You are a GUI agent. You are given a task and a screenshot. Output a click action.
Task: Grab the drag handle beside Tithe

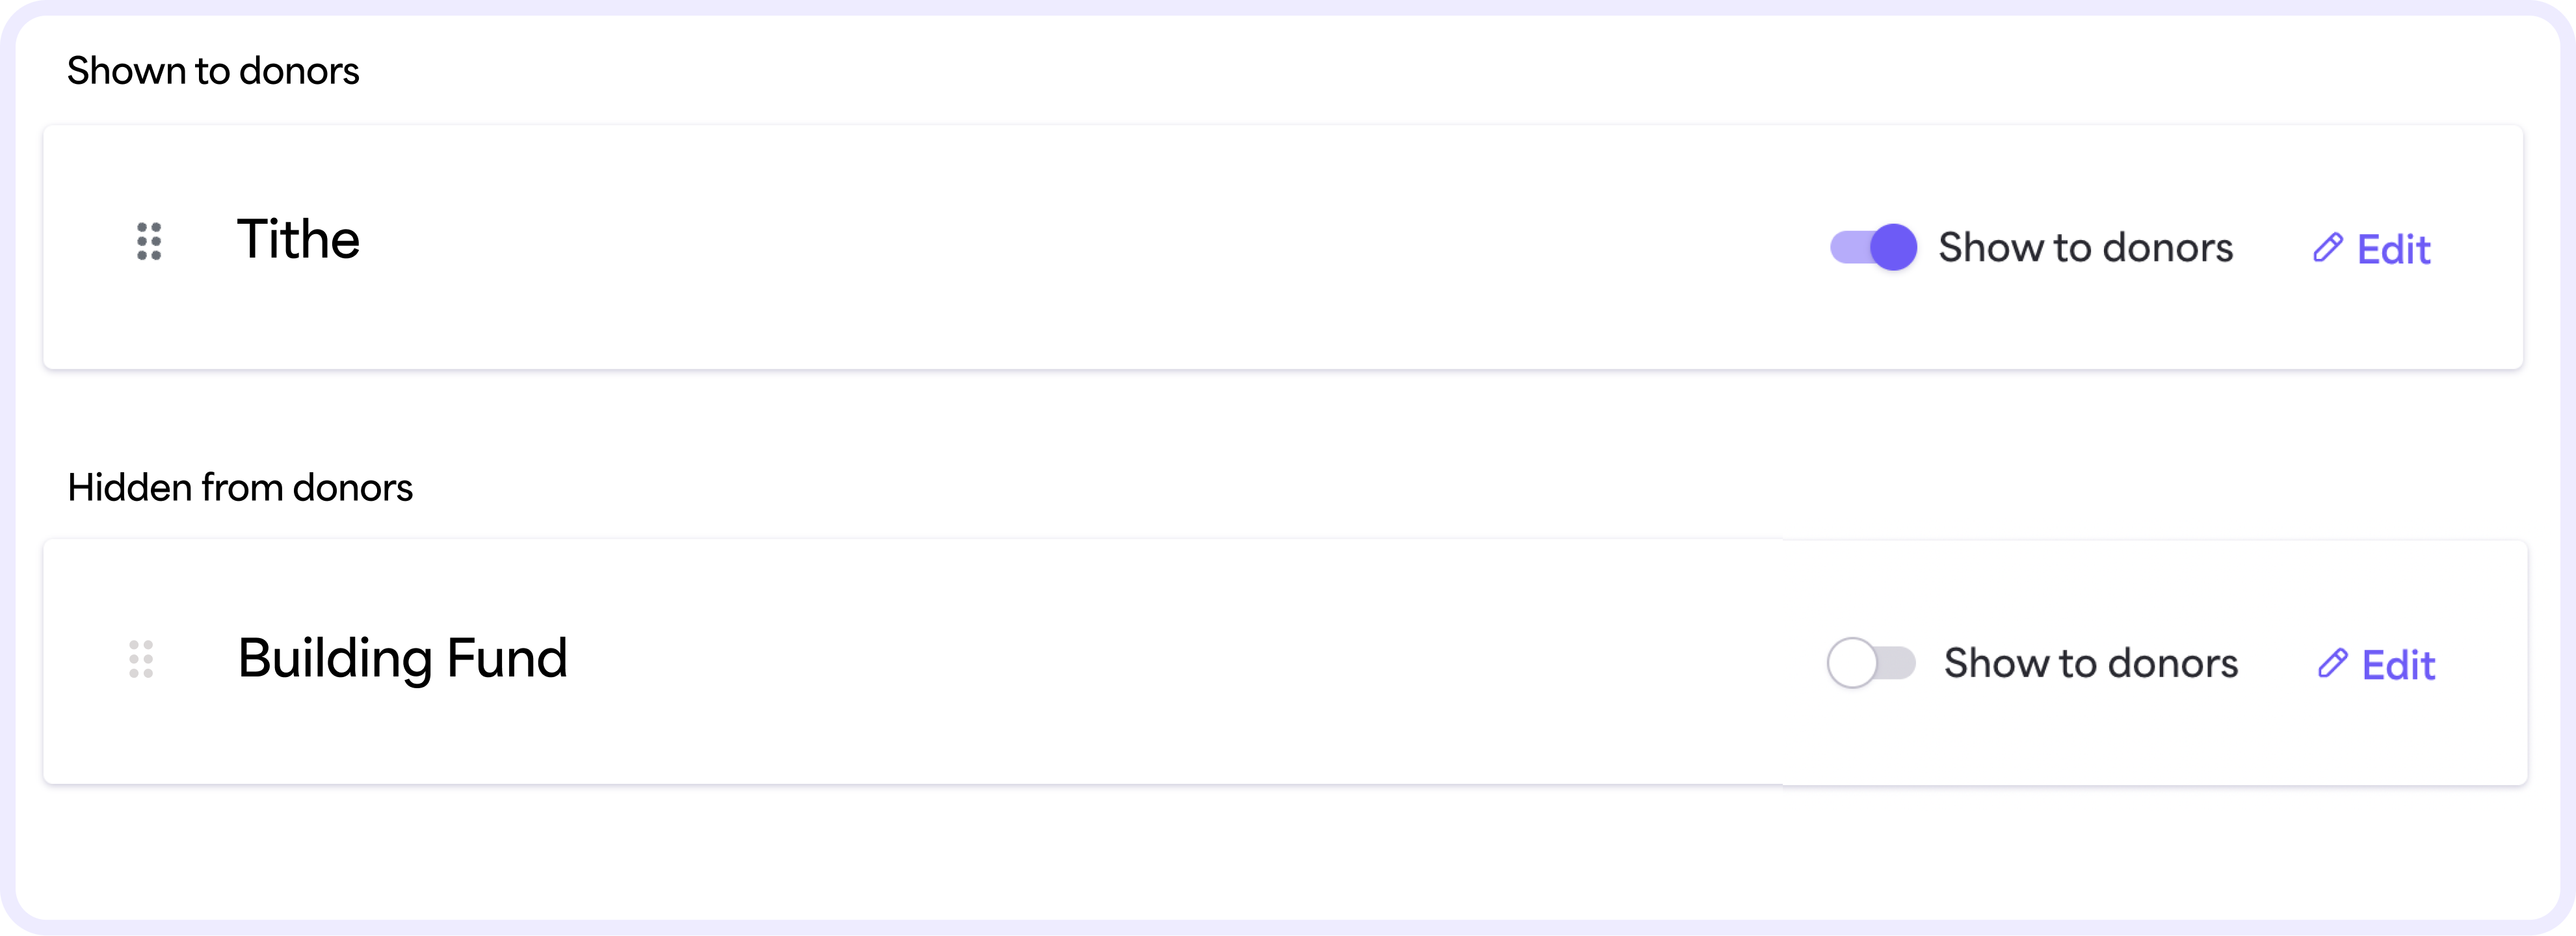click(149, 241)
